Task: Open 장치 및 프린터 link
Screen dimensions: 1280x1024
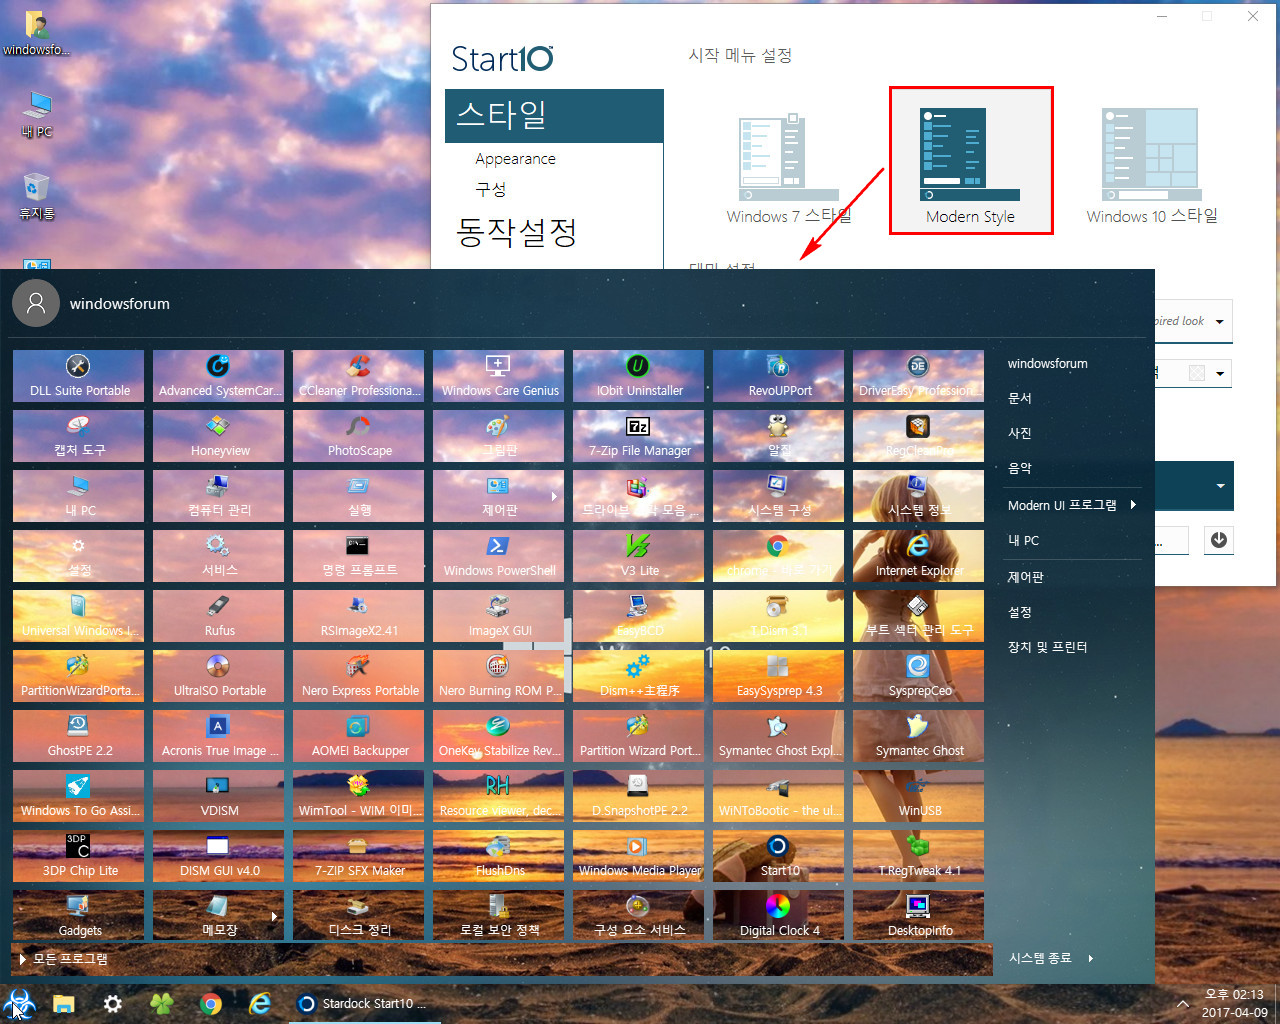Action: pyautogui.click(x=1047, y=647)
